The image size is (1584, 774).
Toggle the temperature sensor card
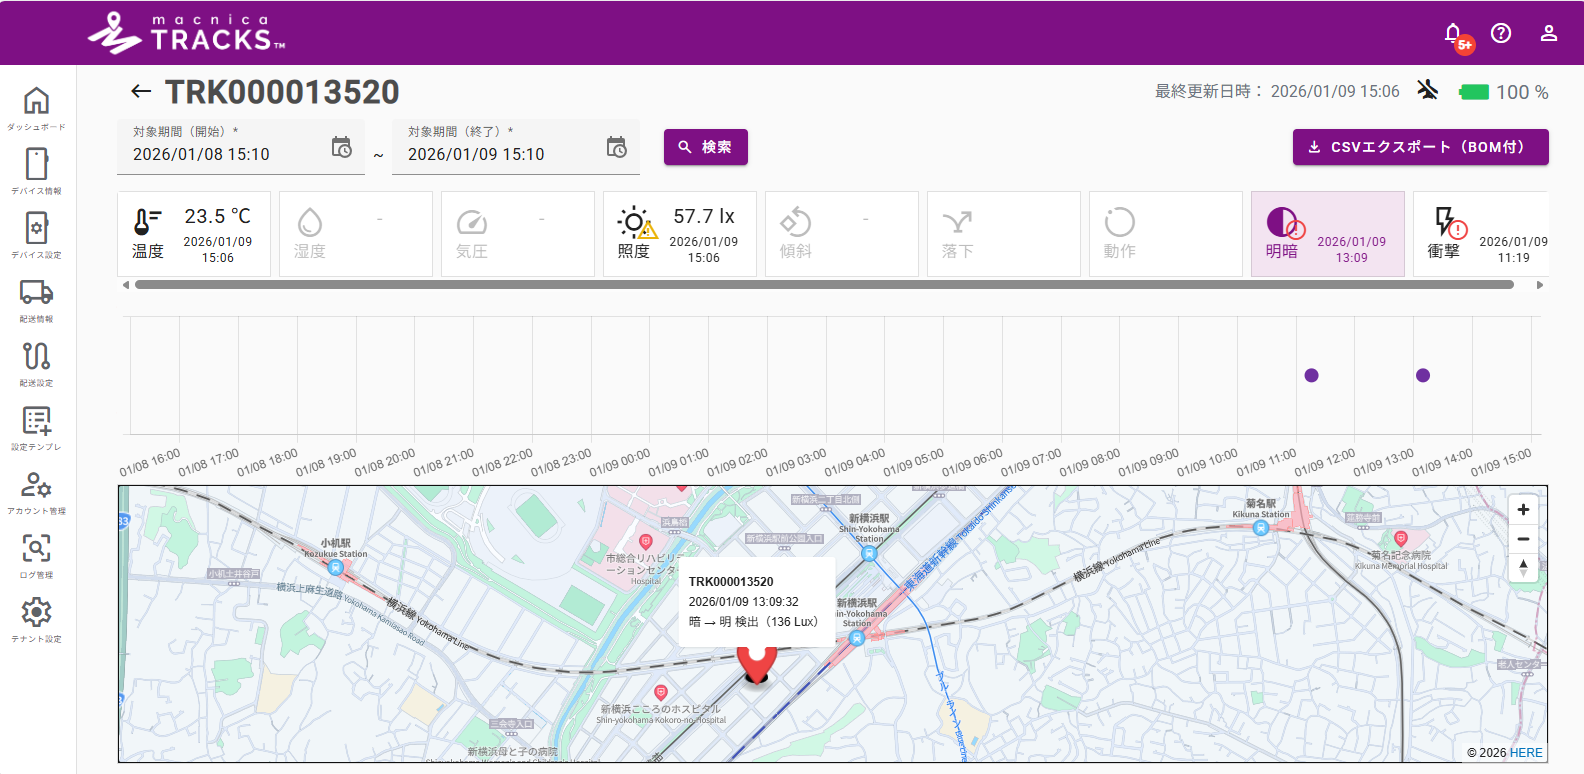194,234
